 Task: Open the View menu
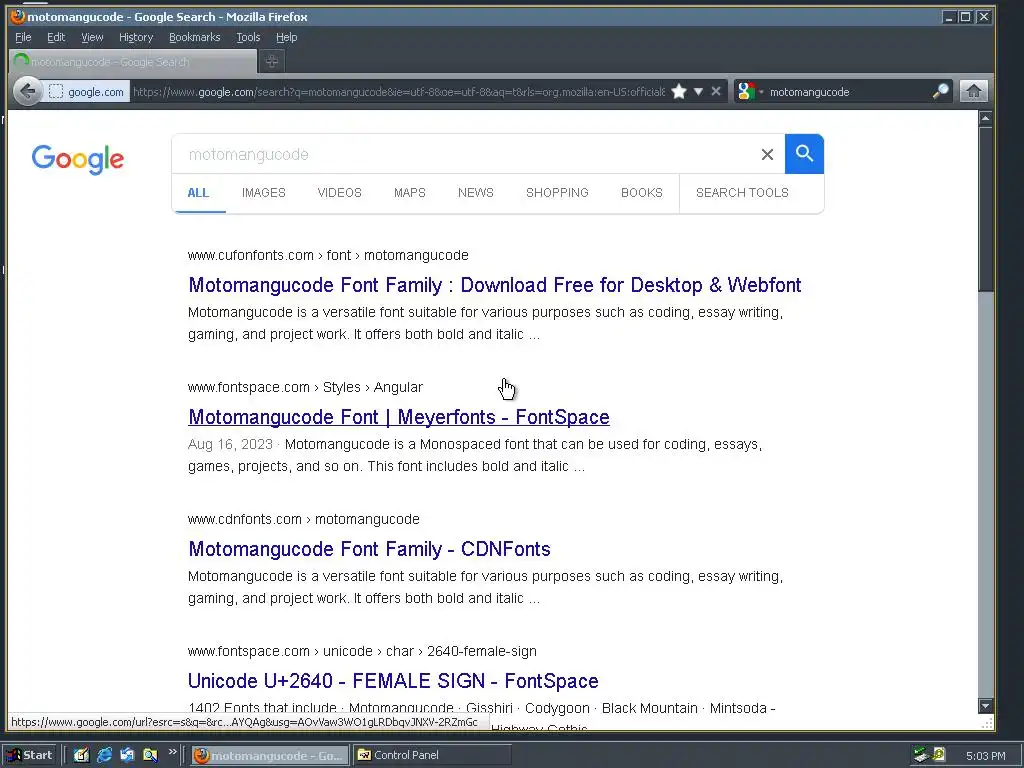pos(92,37)
